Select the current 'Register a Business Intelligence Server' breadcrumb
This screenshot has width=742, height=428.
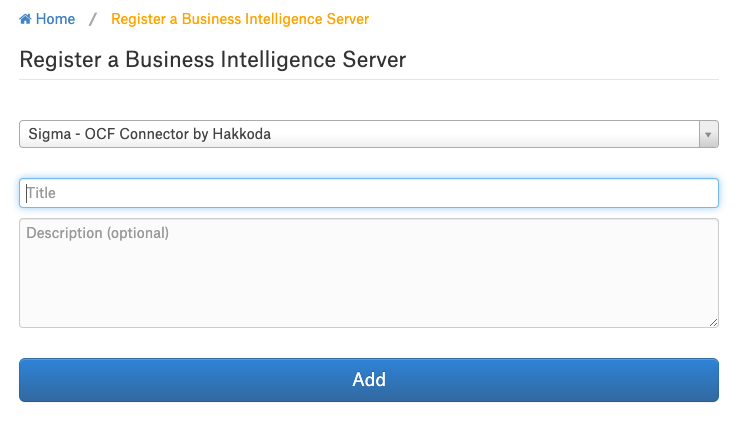tap(240, 19)
